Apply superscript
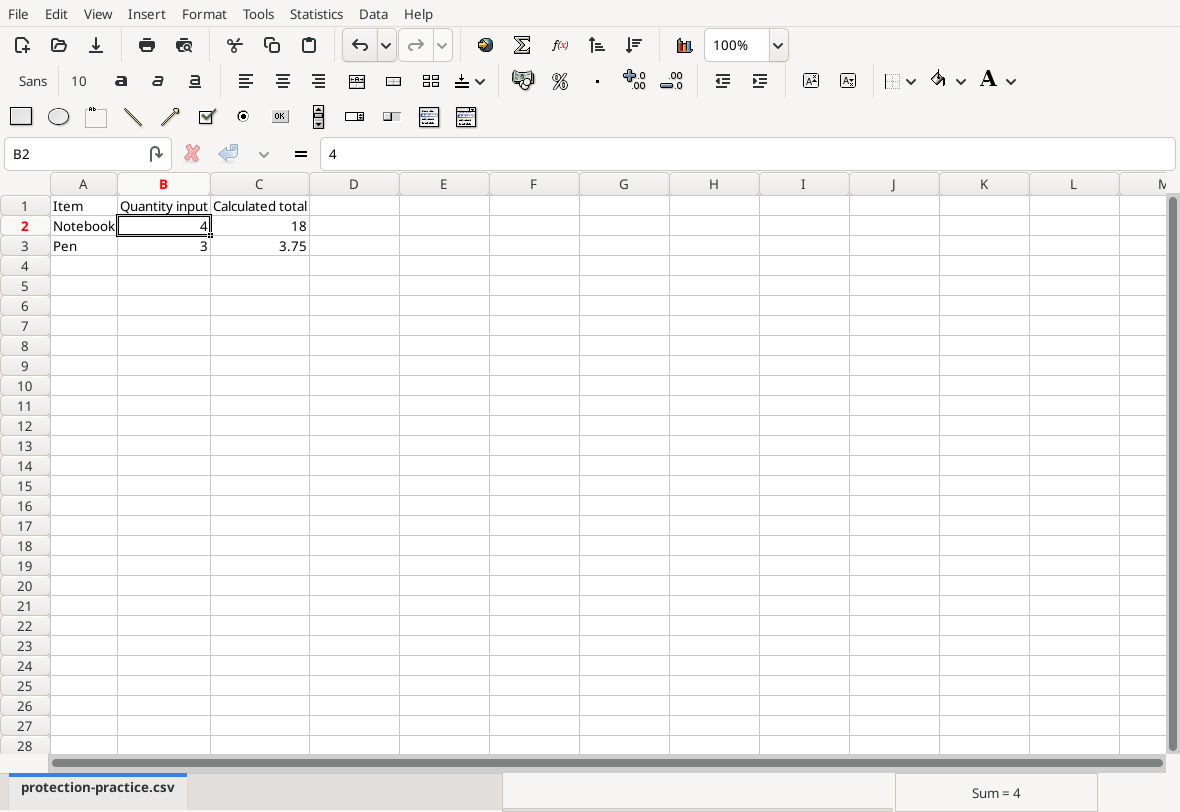The width and height of the screenshot is (1180, 812). (x=810, y=81)
